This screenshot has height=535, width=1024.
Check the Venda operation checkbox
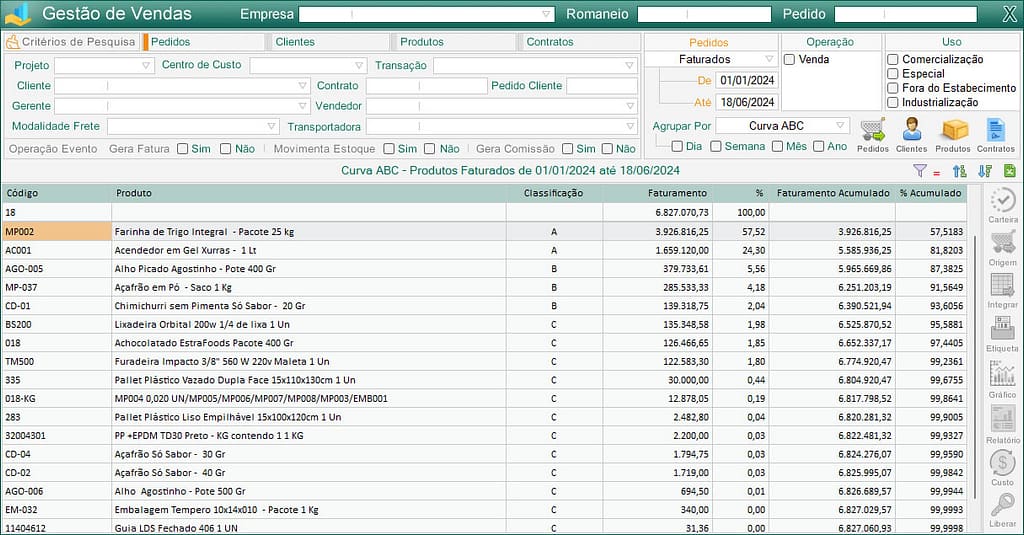click(790, 59)
